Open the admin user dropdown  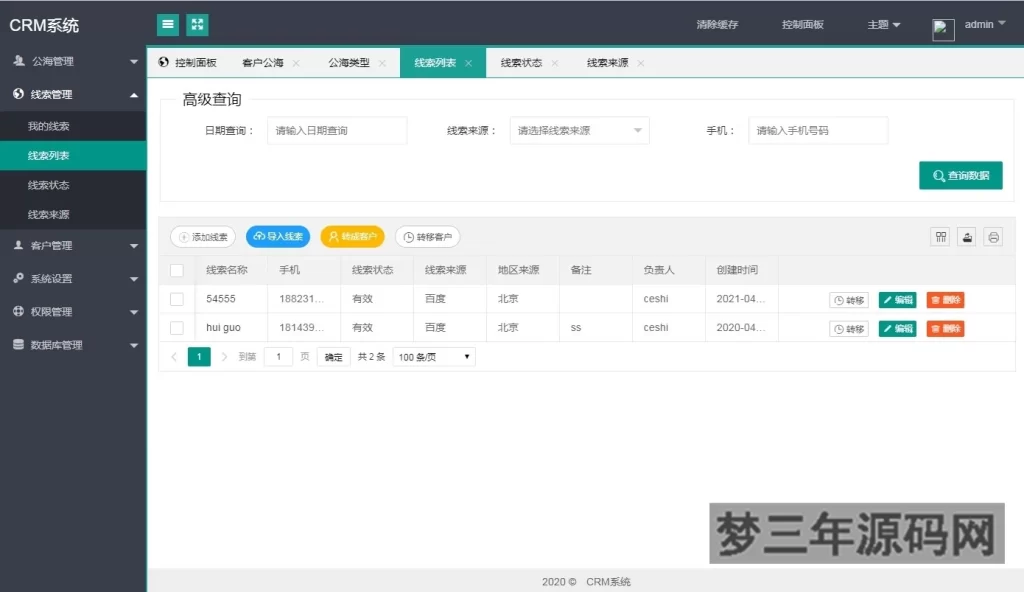pyautogui.click(x=985, y=24)
